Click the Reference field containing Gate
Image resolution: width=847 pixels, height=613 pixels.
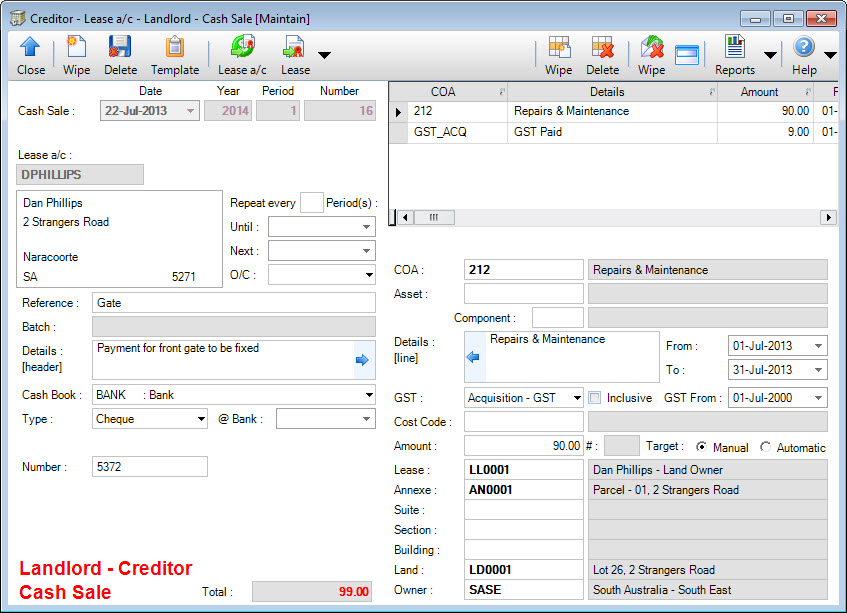pos(234,303)
